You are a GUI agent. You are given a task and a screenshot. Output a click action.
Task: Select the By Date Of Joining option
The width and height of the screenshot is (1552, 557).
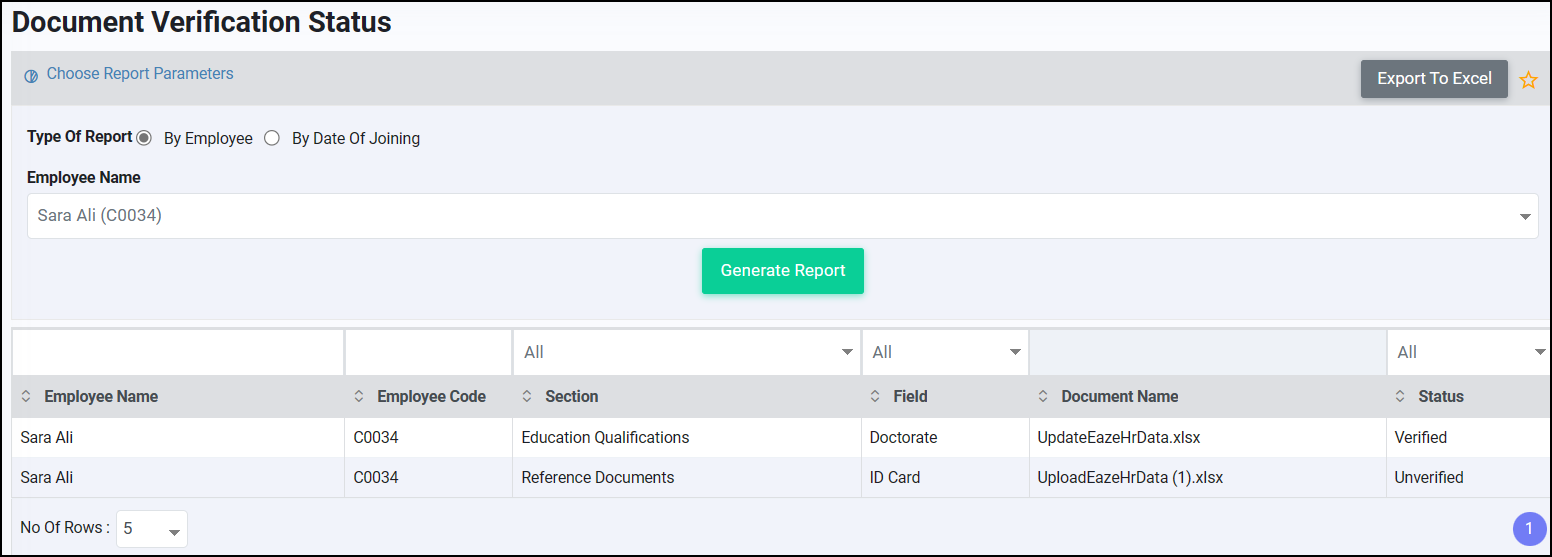(272, 138)
